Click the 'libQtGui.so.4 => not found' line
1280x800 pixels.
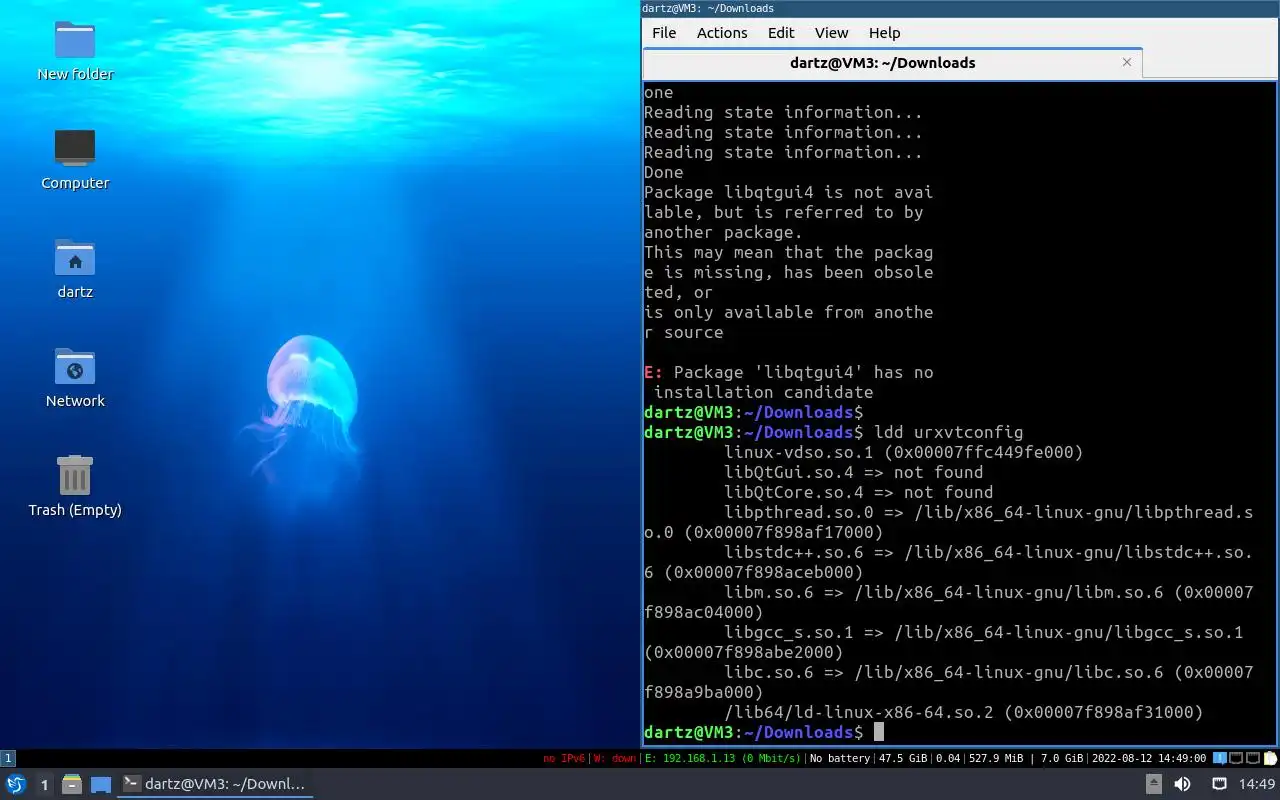tap(853, 472)
